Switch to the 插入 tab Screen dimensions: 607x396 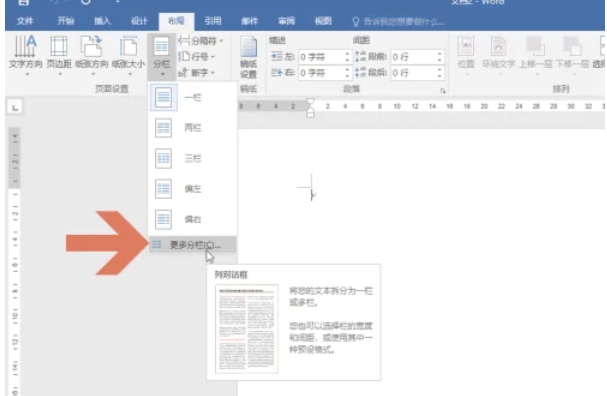coord(102,21)
